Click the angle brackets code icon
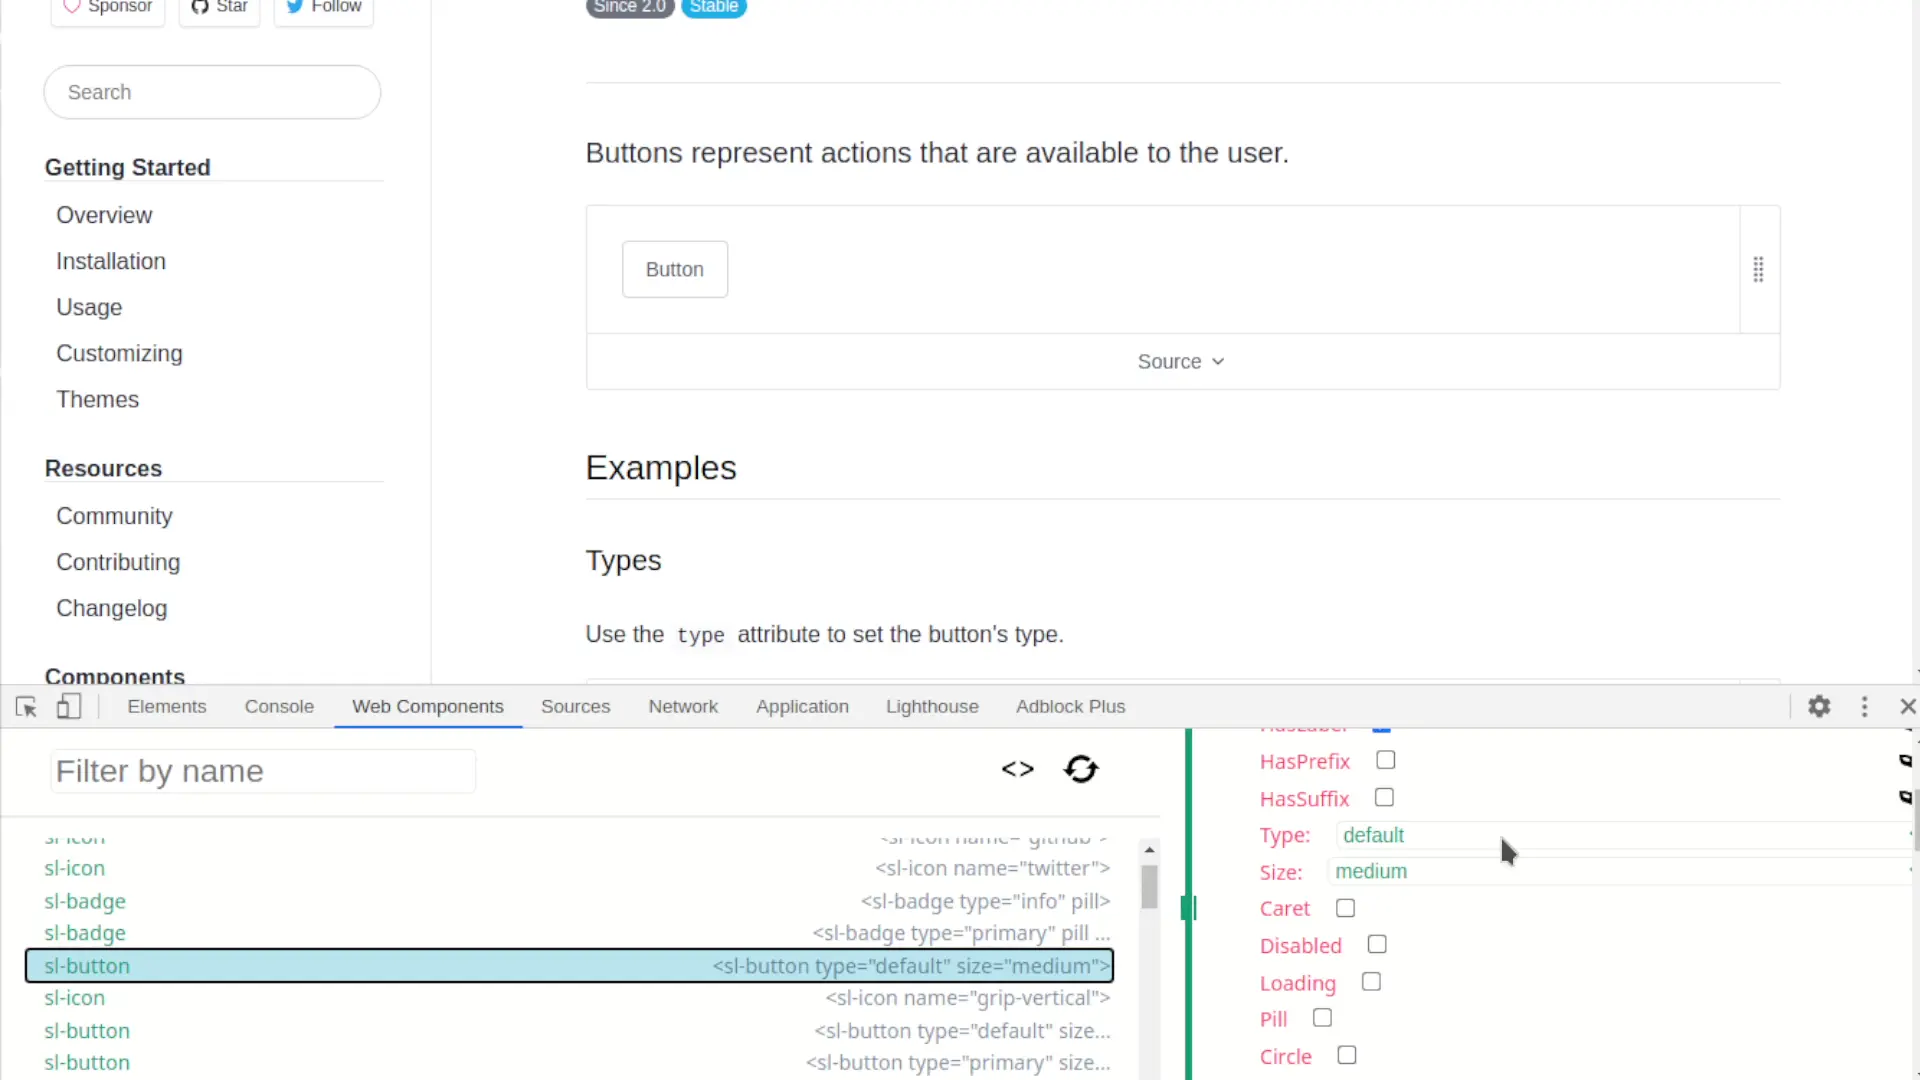This screenshot has width=1920, height=1080. 1018,769
